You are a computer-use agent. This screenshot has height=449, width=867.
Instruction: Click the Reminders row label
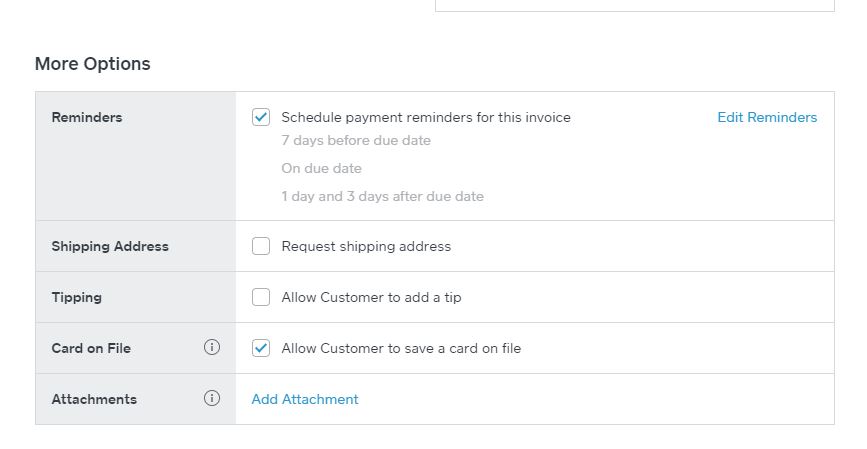(87, 117)
